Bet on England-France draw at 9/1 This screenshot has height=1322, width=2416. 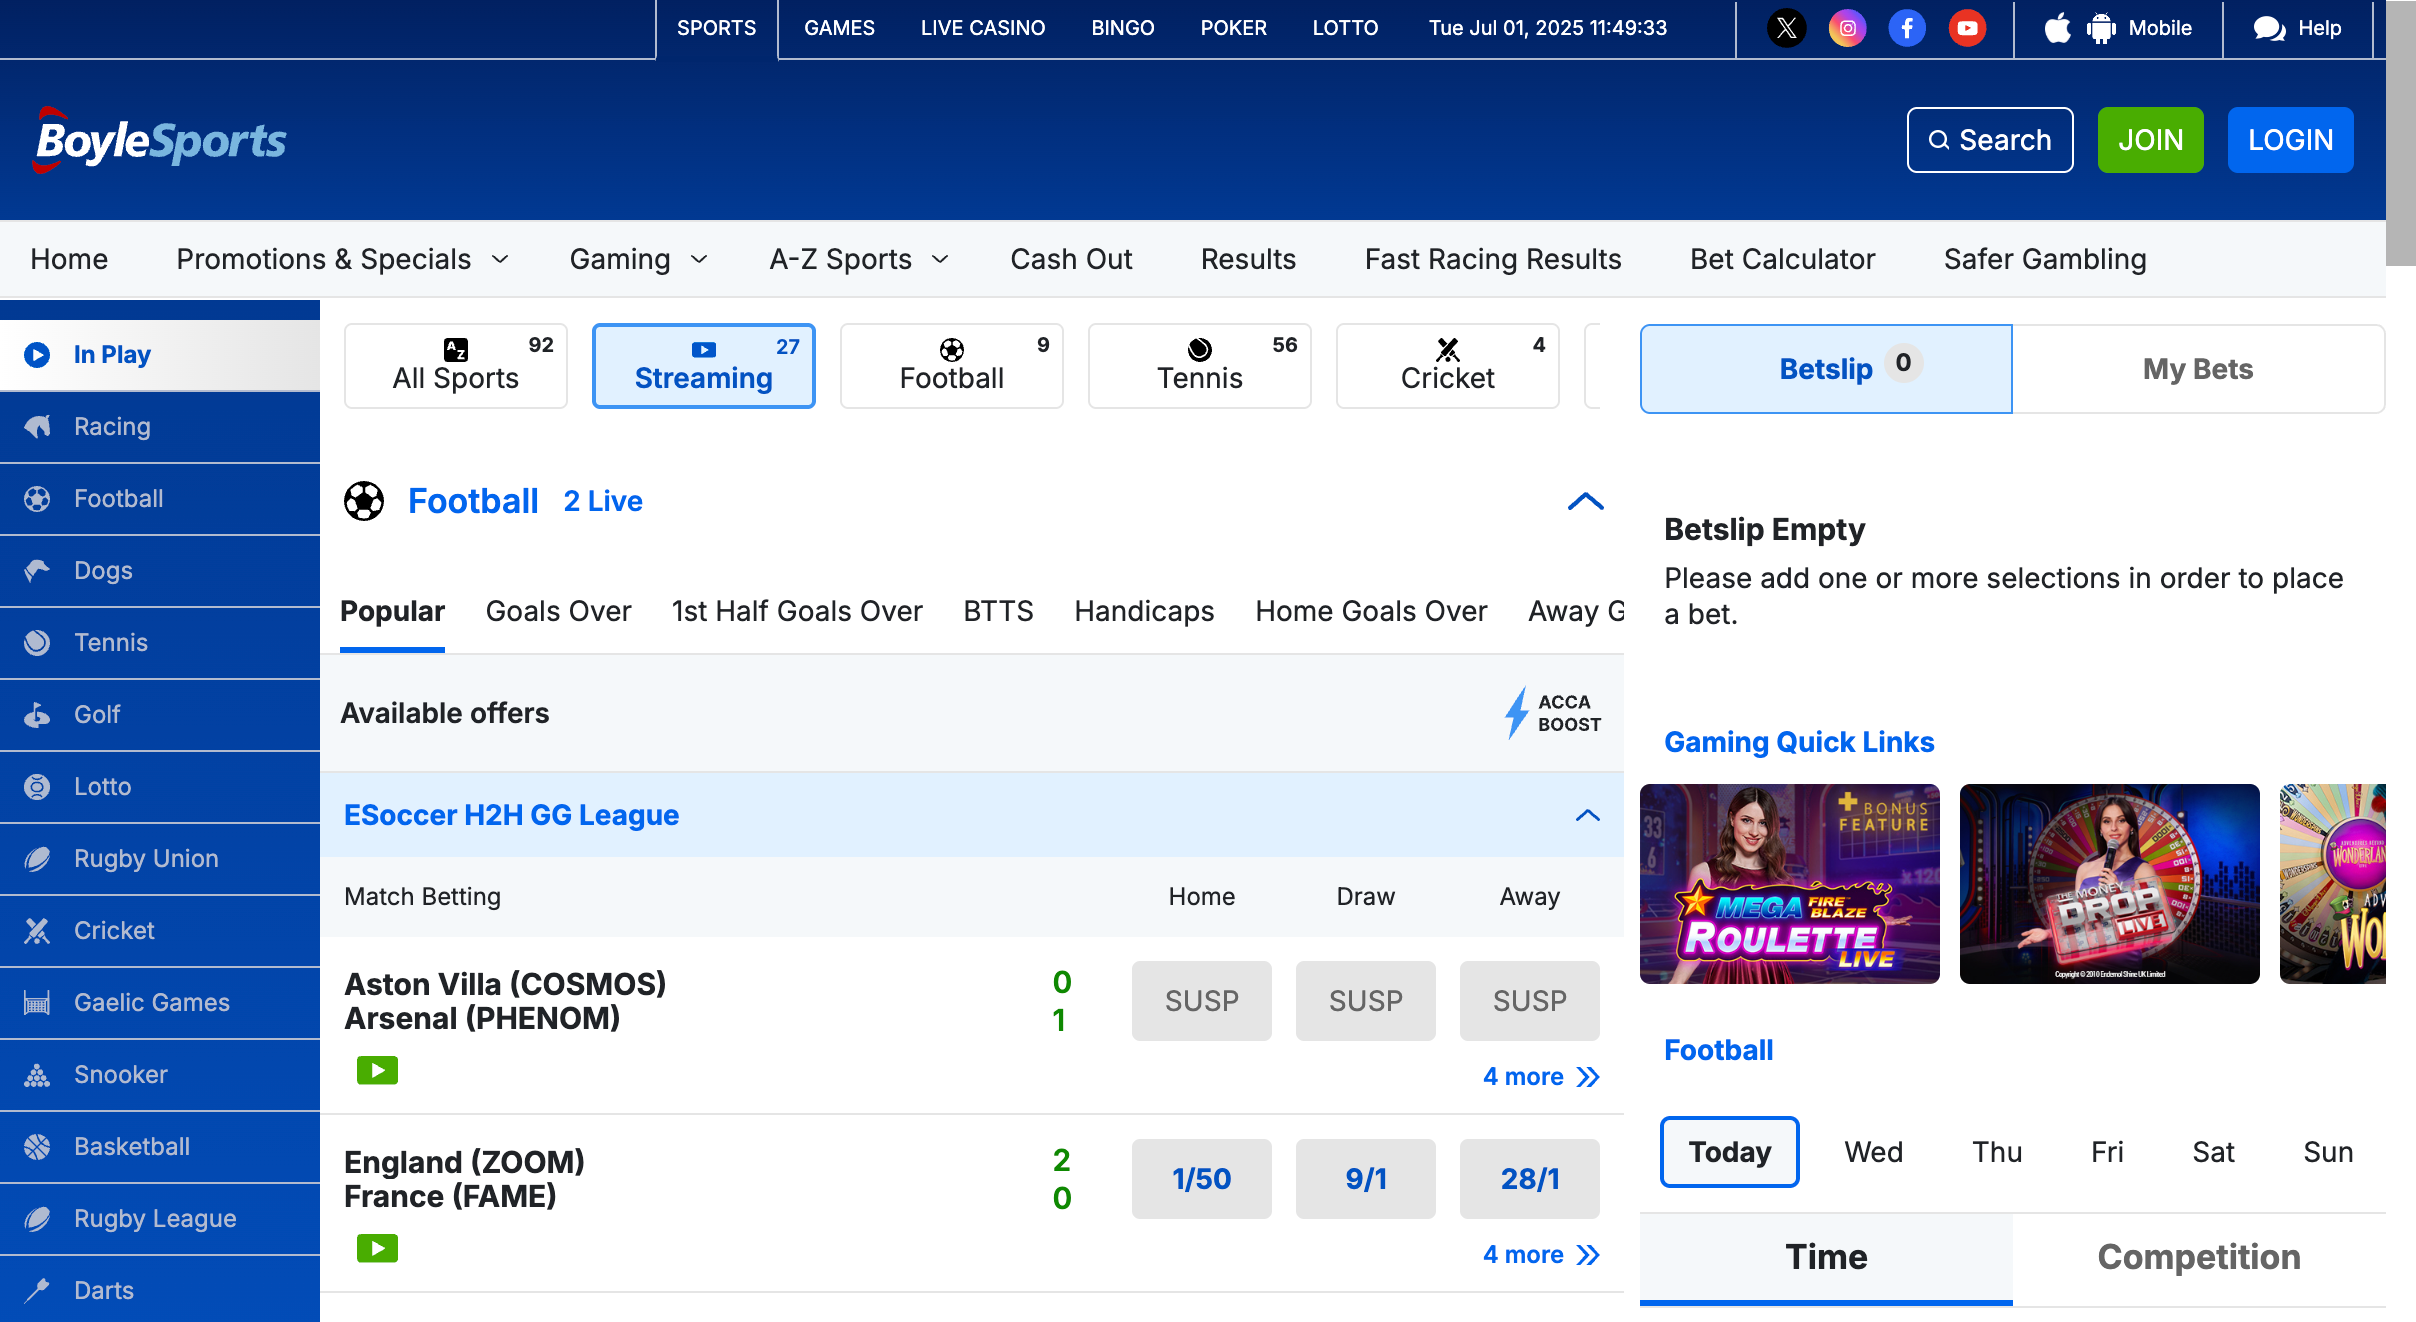coord(1366,1179)
